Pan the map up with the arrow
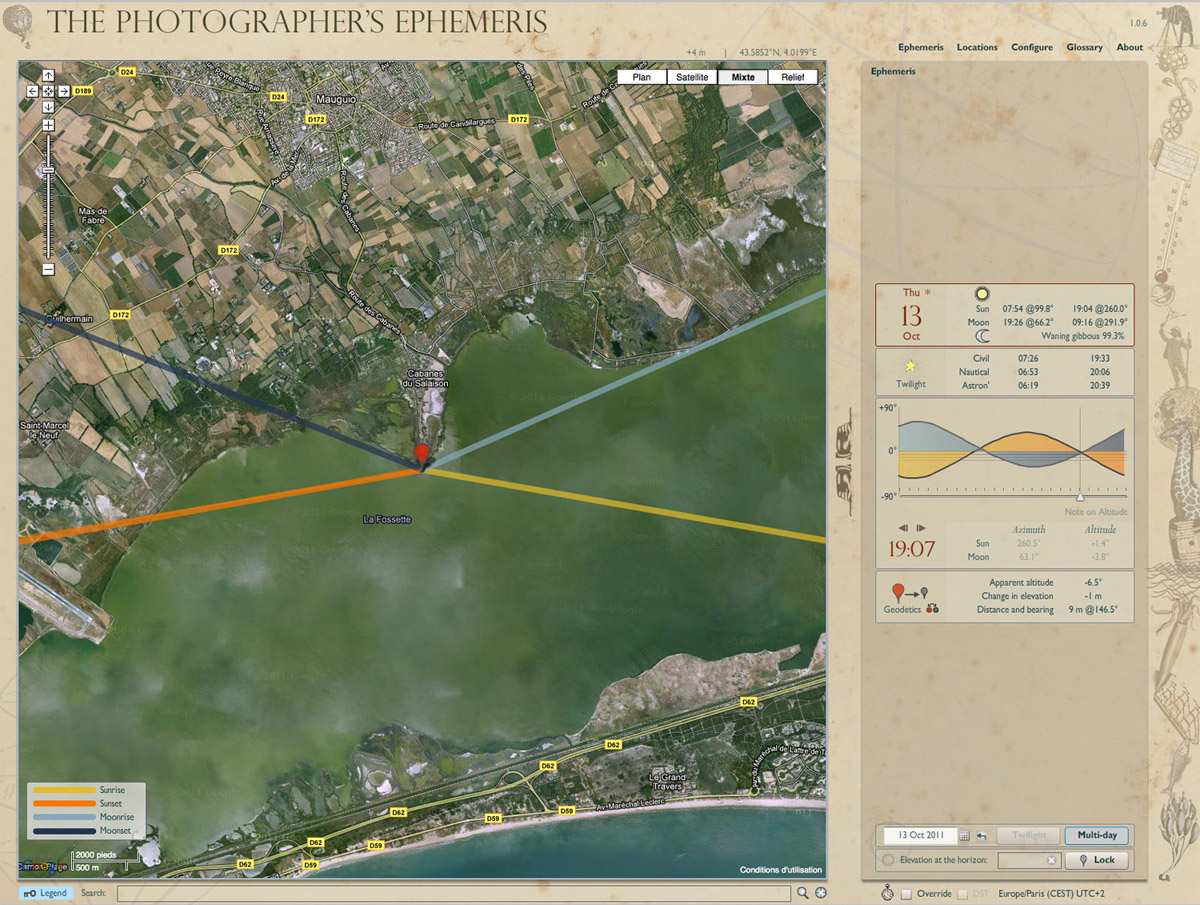1200x905 pixels. pyautogui.click(x=47, y=76)
